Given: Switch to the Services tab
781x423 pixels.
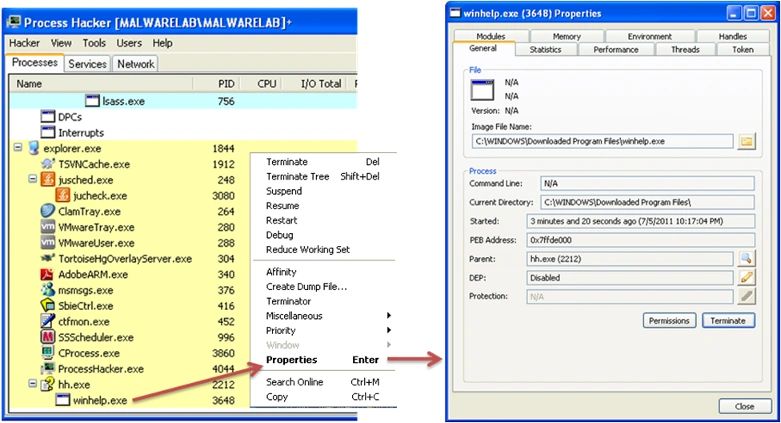Looking at the screenshot, I should [x=87, y=64].
